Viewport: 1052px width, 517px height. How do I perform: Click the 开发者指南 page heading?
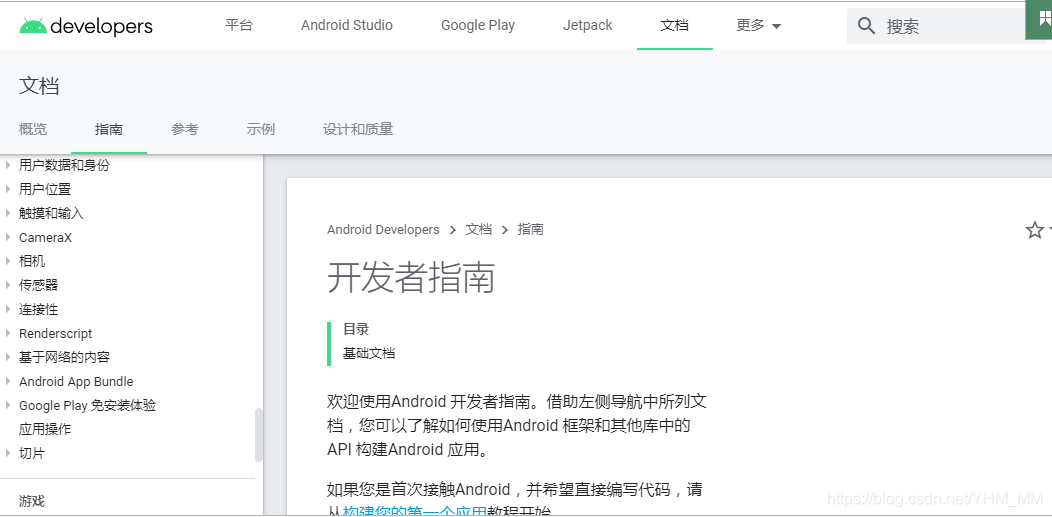coord(411,278)
